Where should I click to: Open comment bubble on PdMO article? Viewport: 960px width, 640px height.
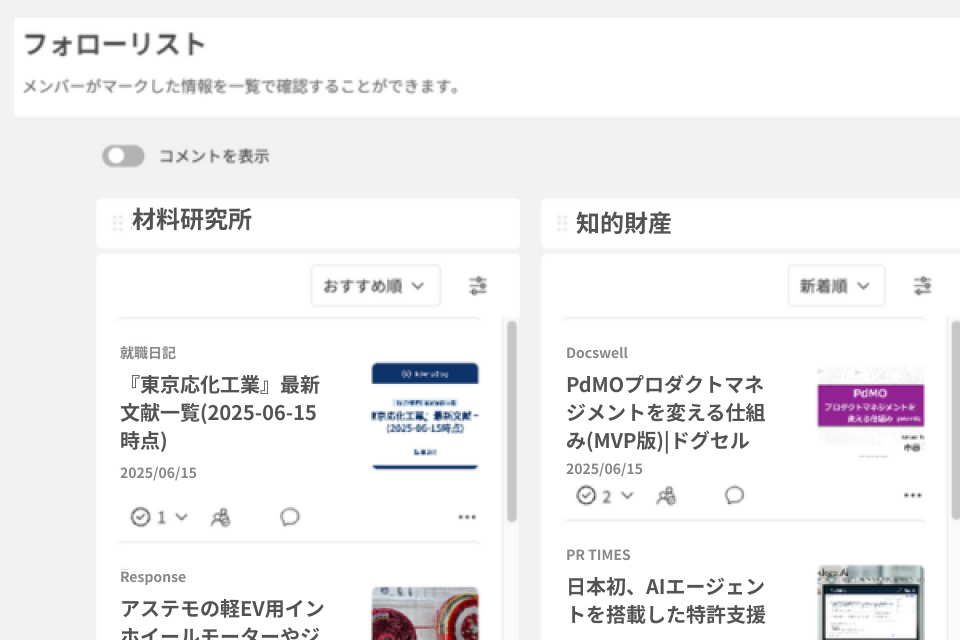tap(734, 495)
